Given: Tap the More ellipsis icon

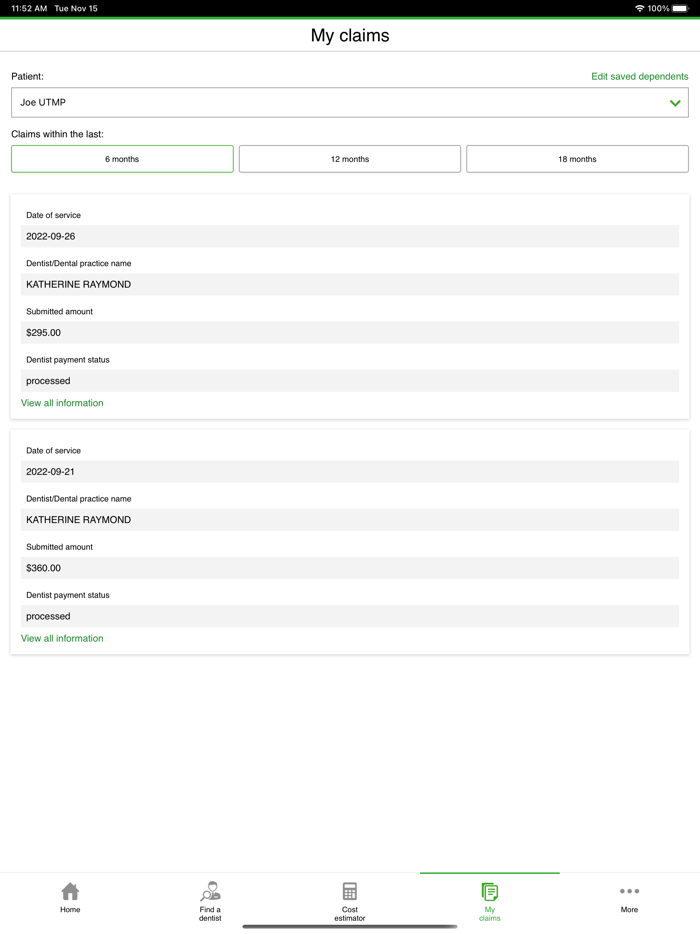Looking at the screenshot, I should click(629, 892).
